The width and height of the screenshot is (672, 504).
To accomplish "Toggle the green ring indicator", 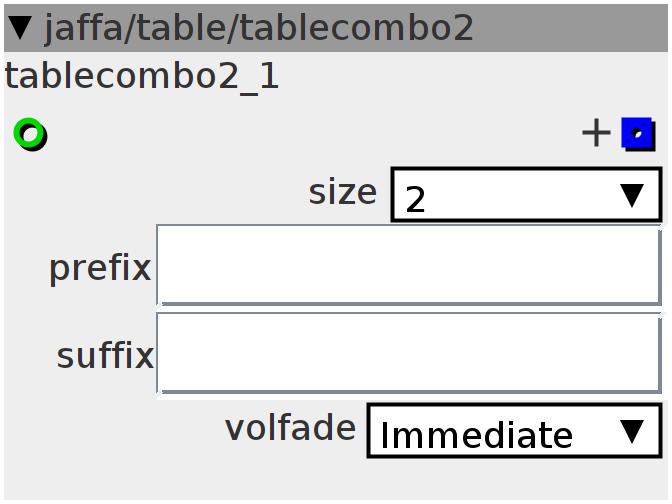I will [30, 134].
